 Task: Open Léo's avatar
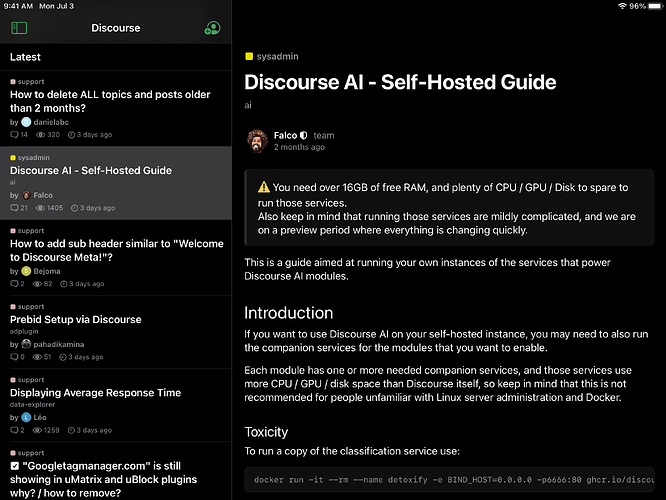coord(26,417)
